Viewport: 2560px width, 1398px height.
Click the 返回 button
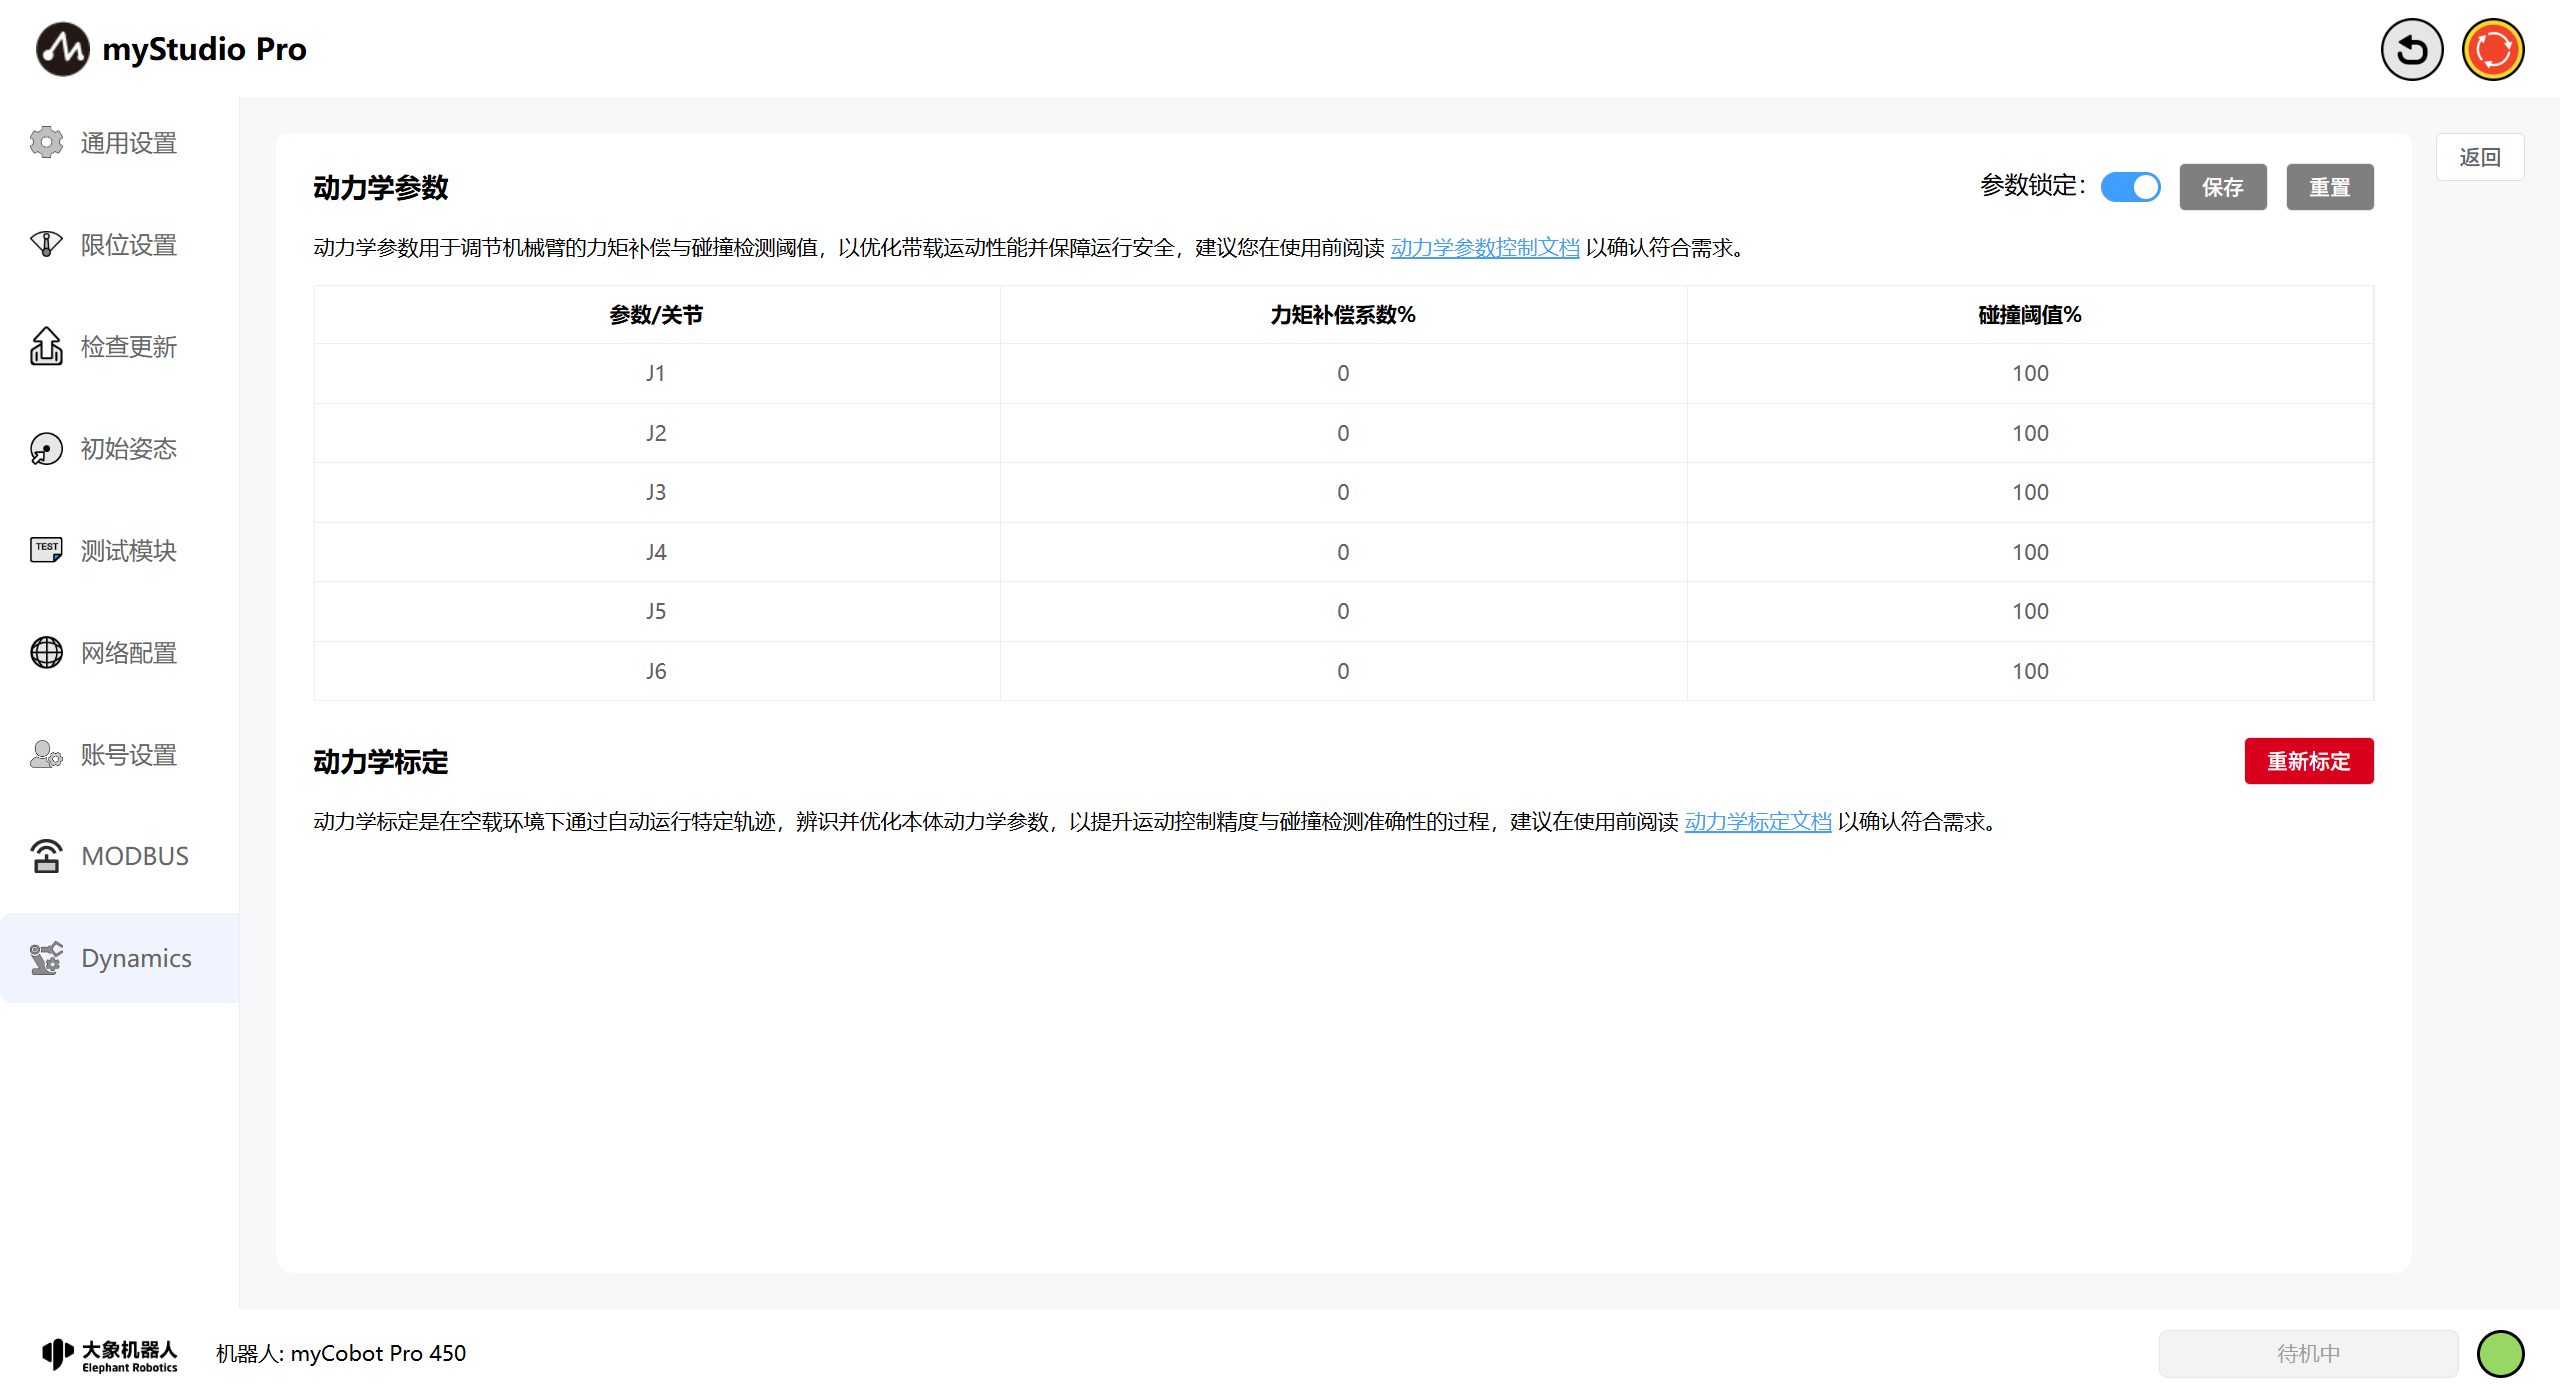point(2479,157)
